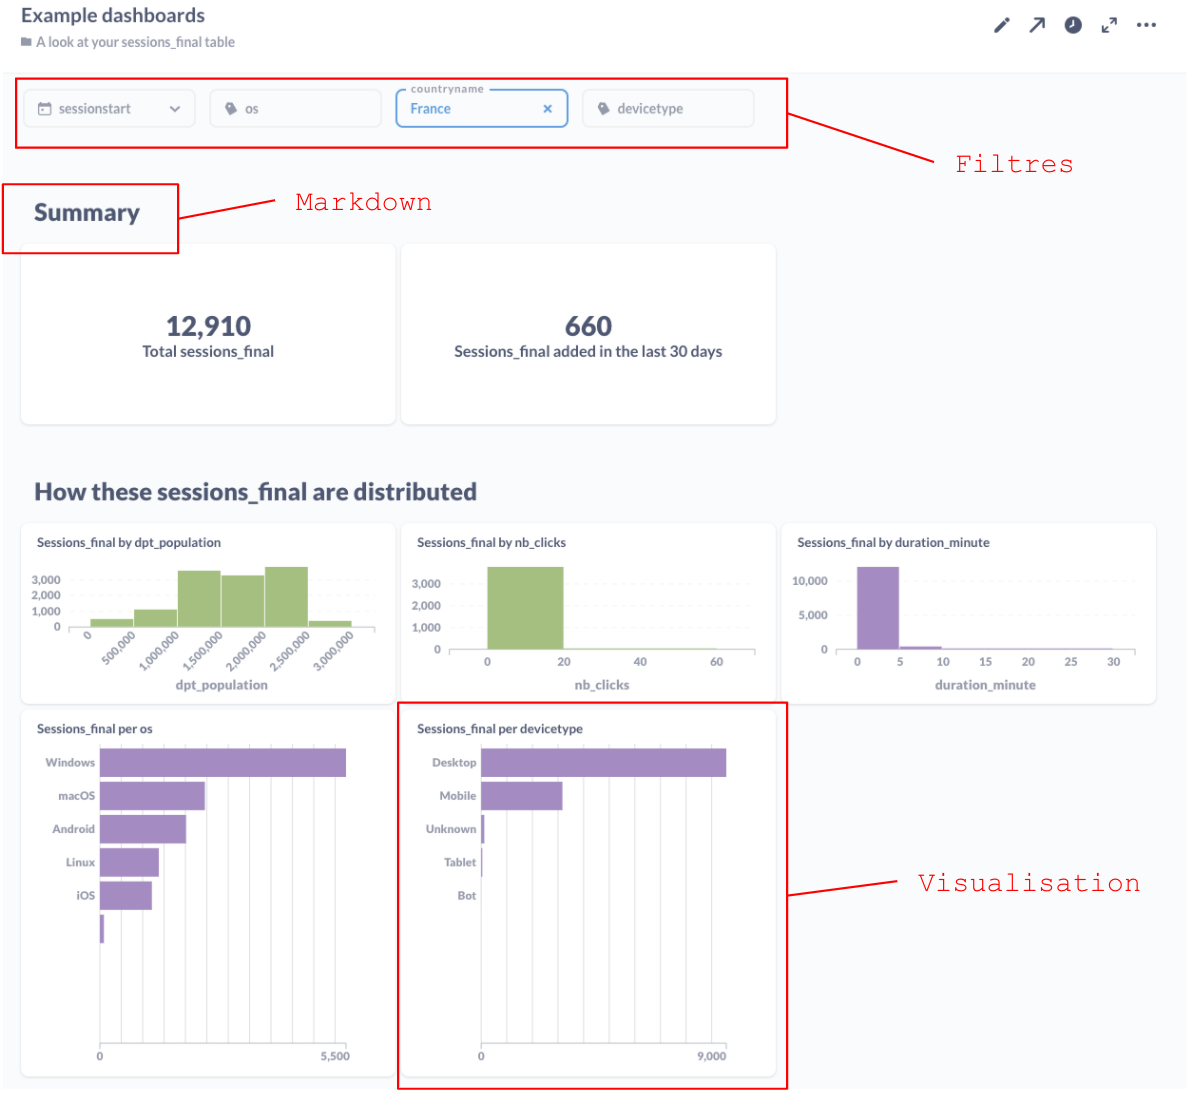
Task: Click the diagonal arrow icon in header
Action: point(1037,25)
